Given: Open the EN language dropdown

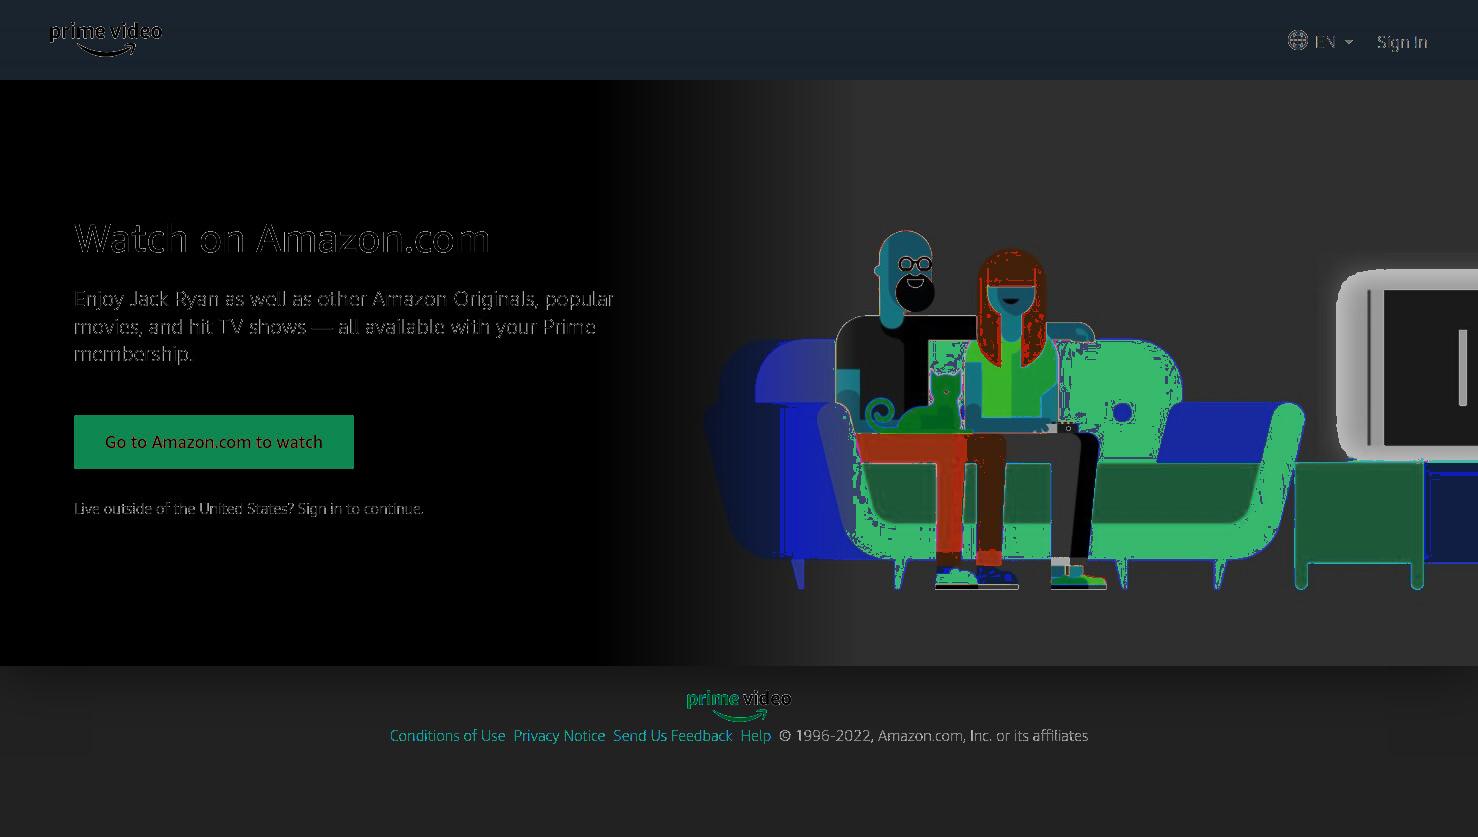Looking at the screenshot, I should [1333, 42].
